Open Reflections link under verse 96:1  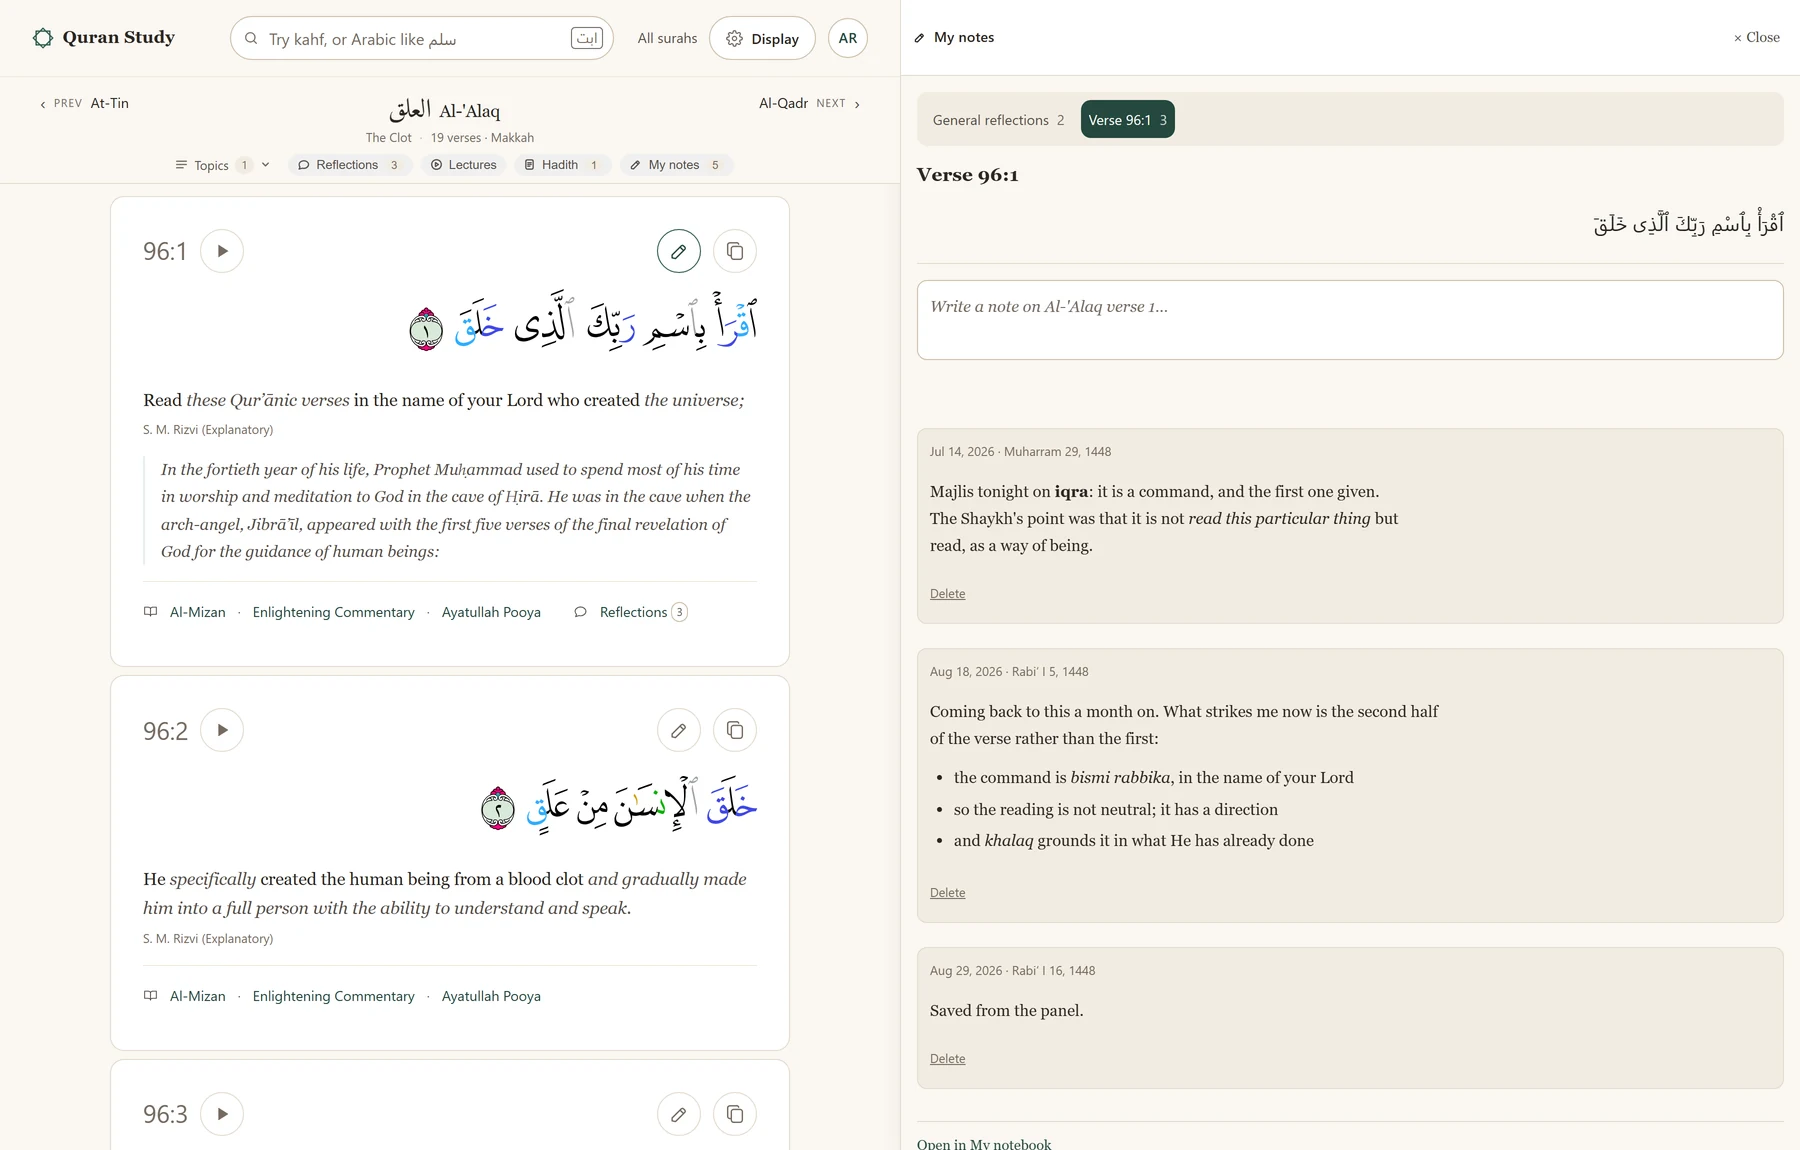[x=632, y=612]
